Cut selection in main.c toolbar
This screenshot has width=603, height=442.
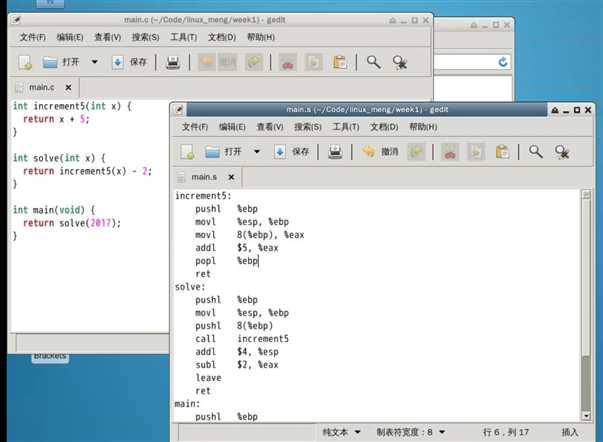pyautogui.click(x=288, y=62)
